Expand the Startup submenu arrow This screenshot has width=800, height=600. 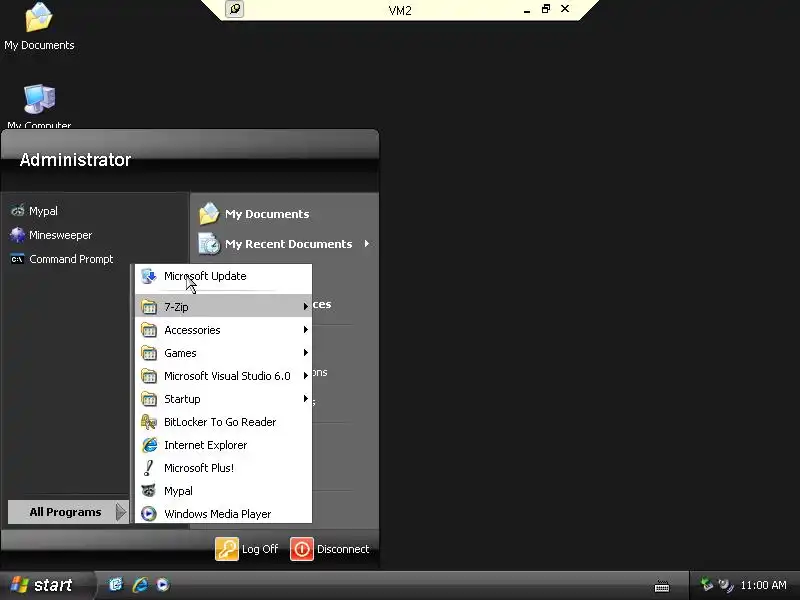[305, 399]
